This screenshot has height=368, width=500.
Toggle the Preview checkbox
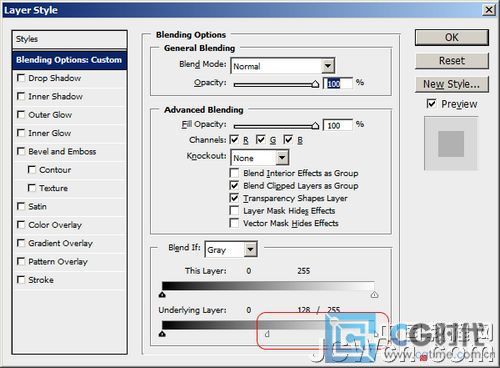coord(431,104)
